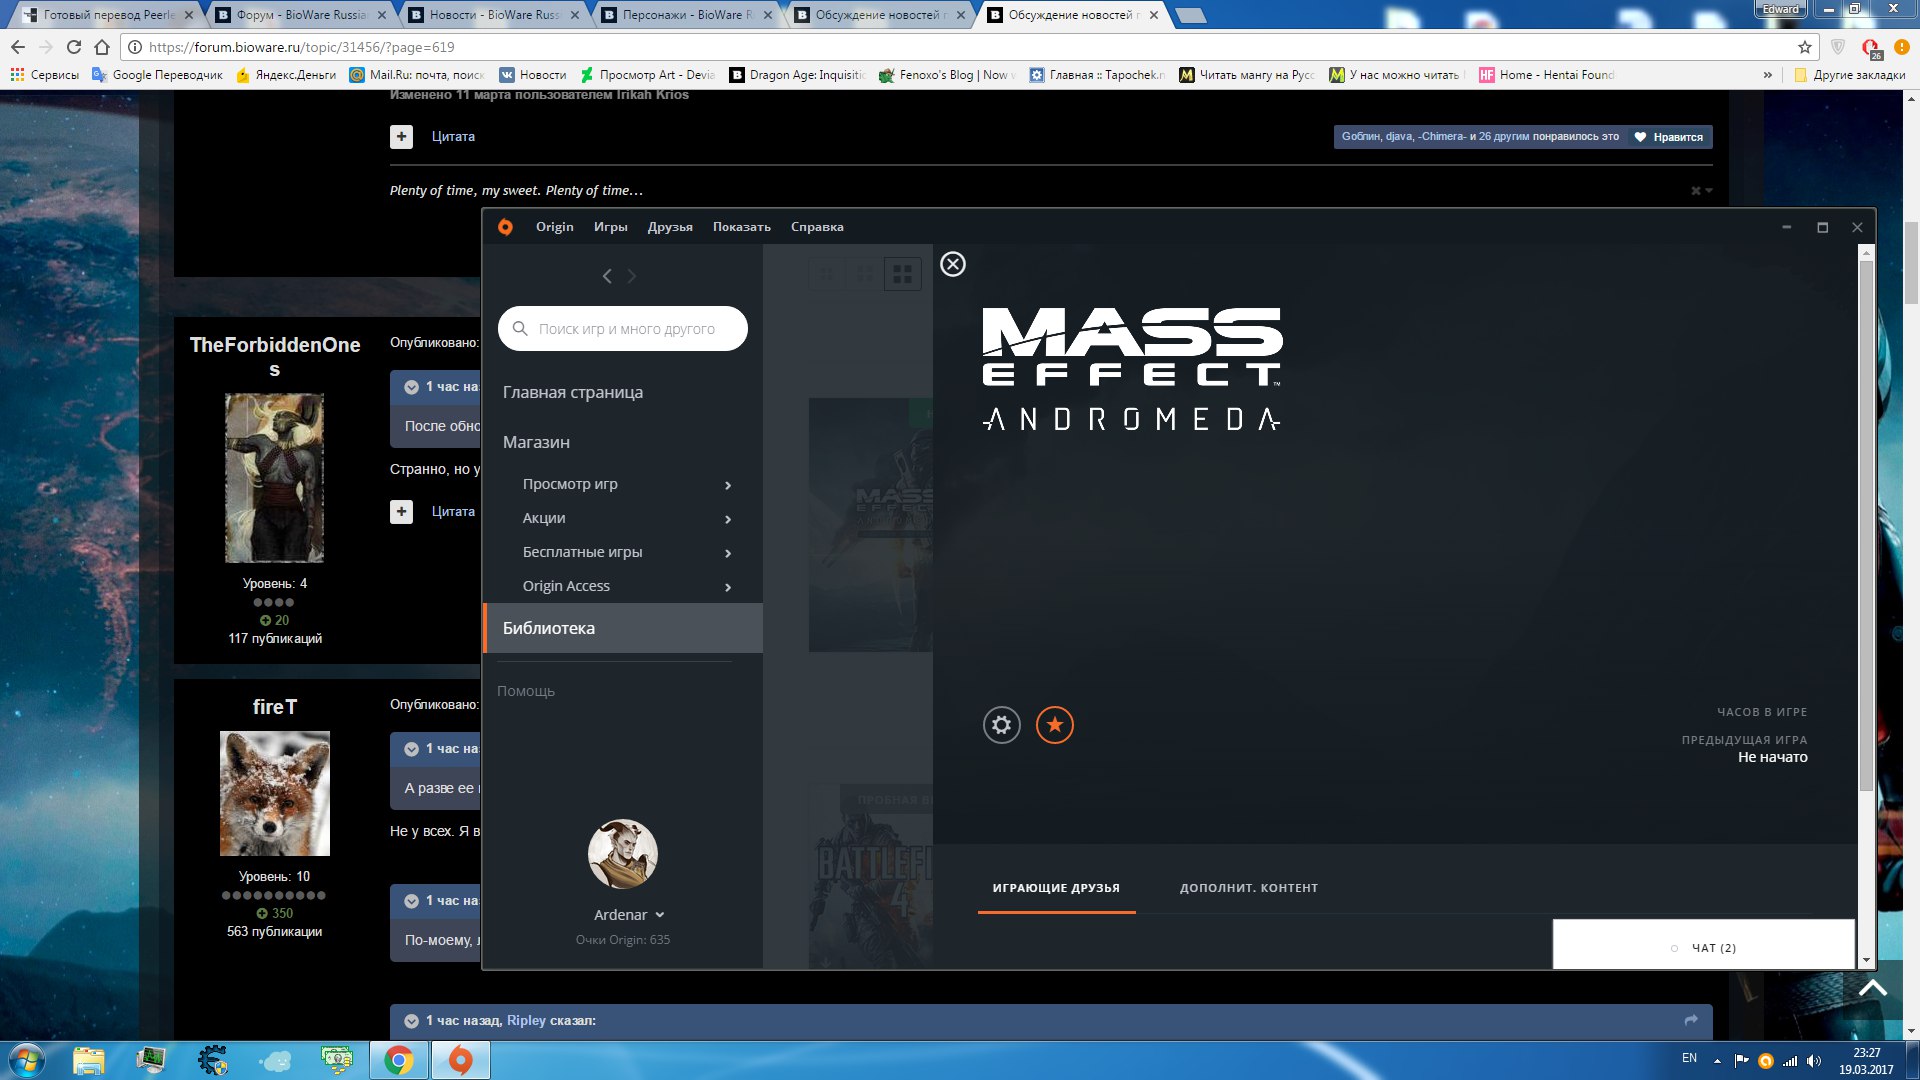Click the scroll-to-top chevron on the forum page
Viewport: 1920px width, 1080px height.
1873,988
